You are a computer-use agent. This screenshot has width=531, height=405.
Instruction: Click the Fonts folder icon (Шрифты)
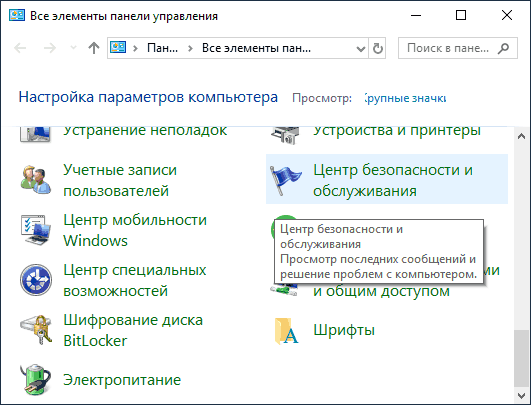286,331
